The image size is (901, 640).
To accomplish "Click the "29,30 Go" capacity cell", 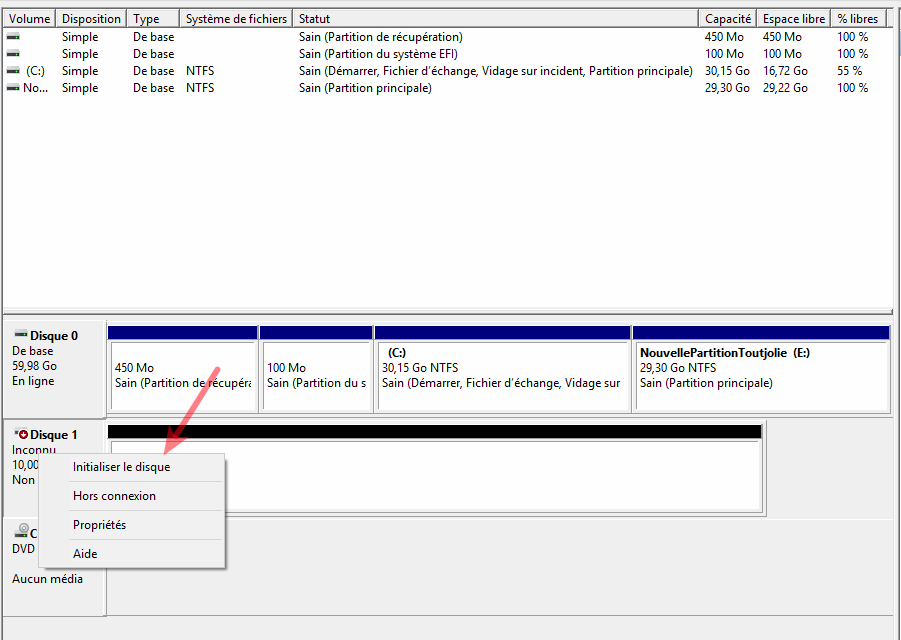I will click(727, 88).
